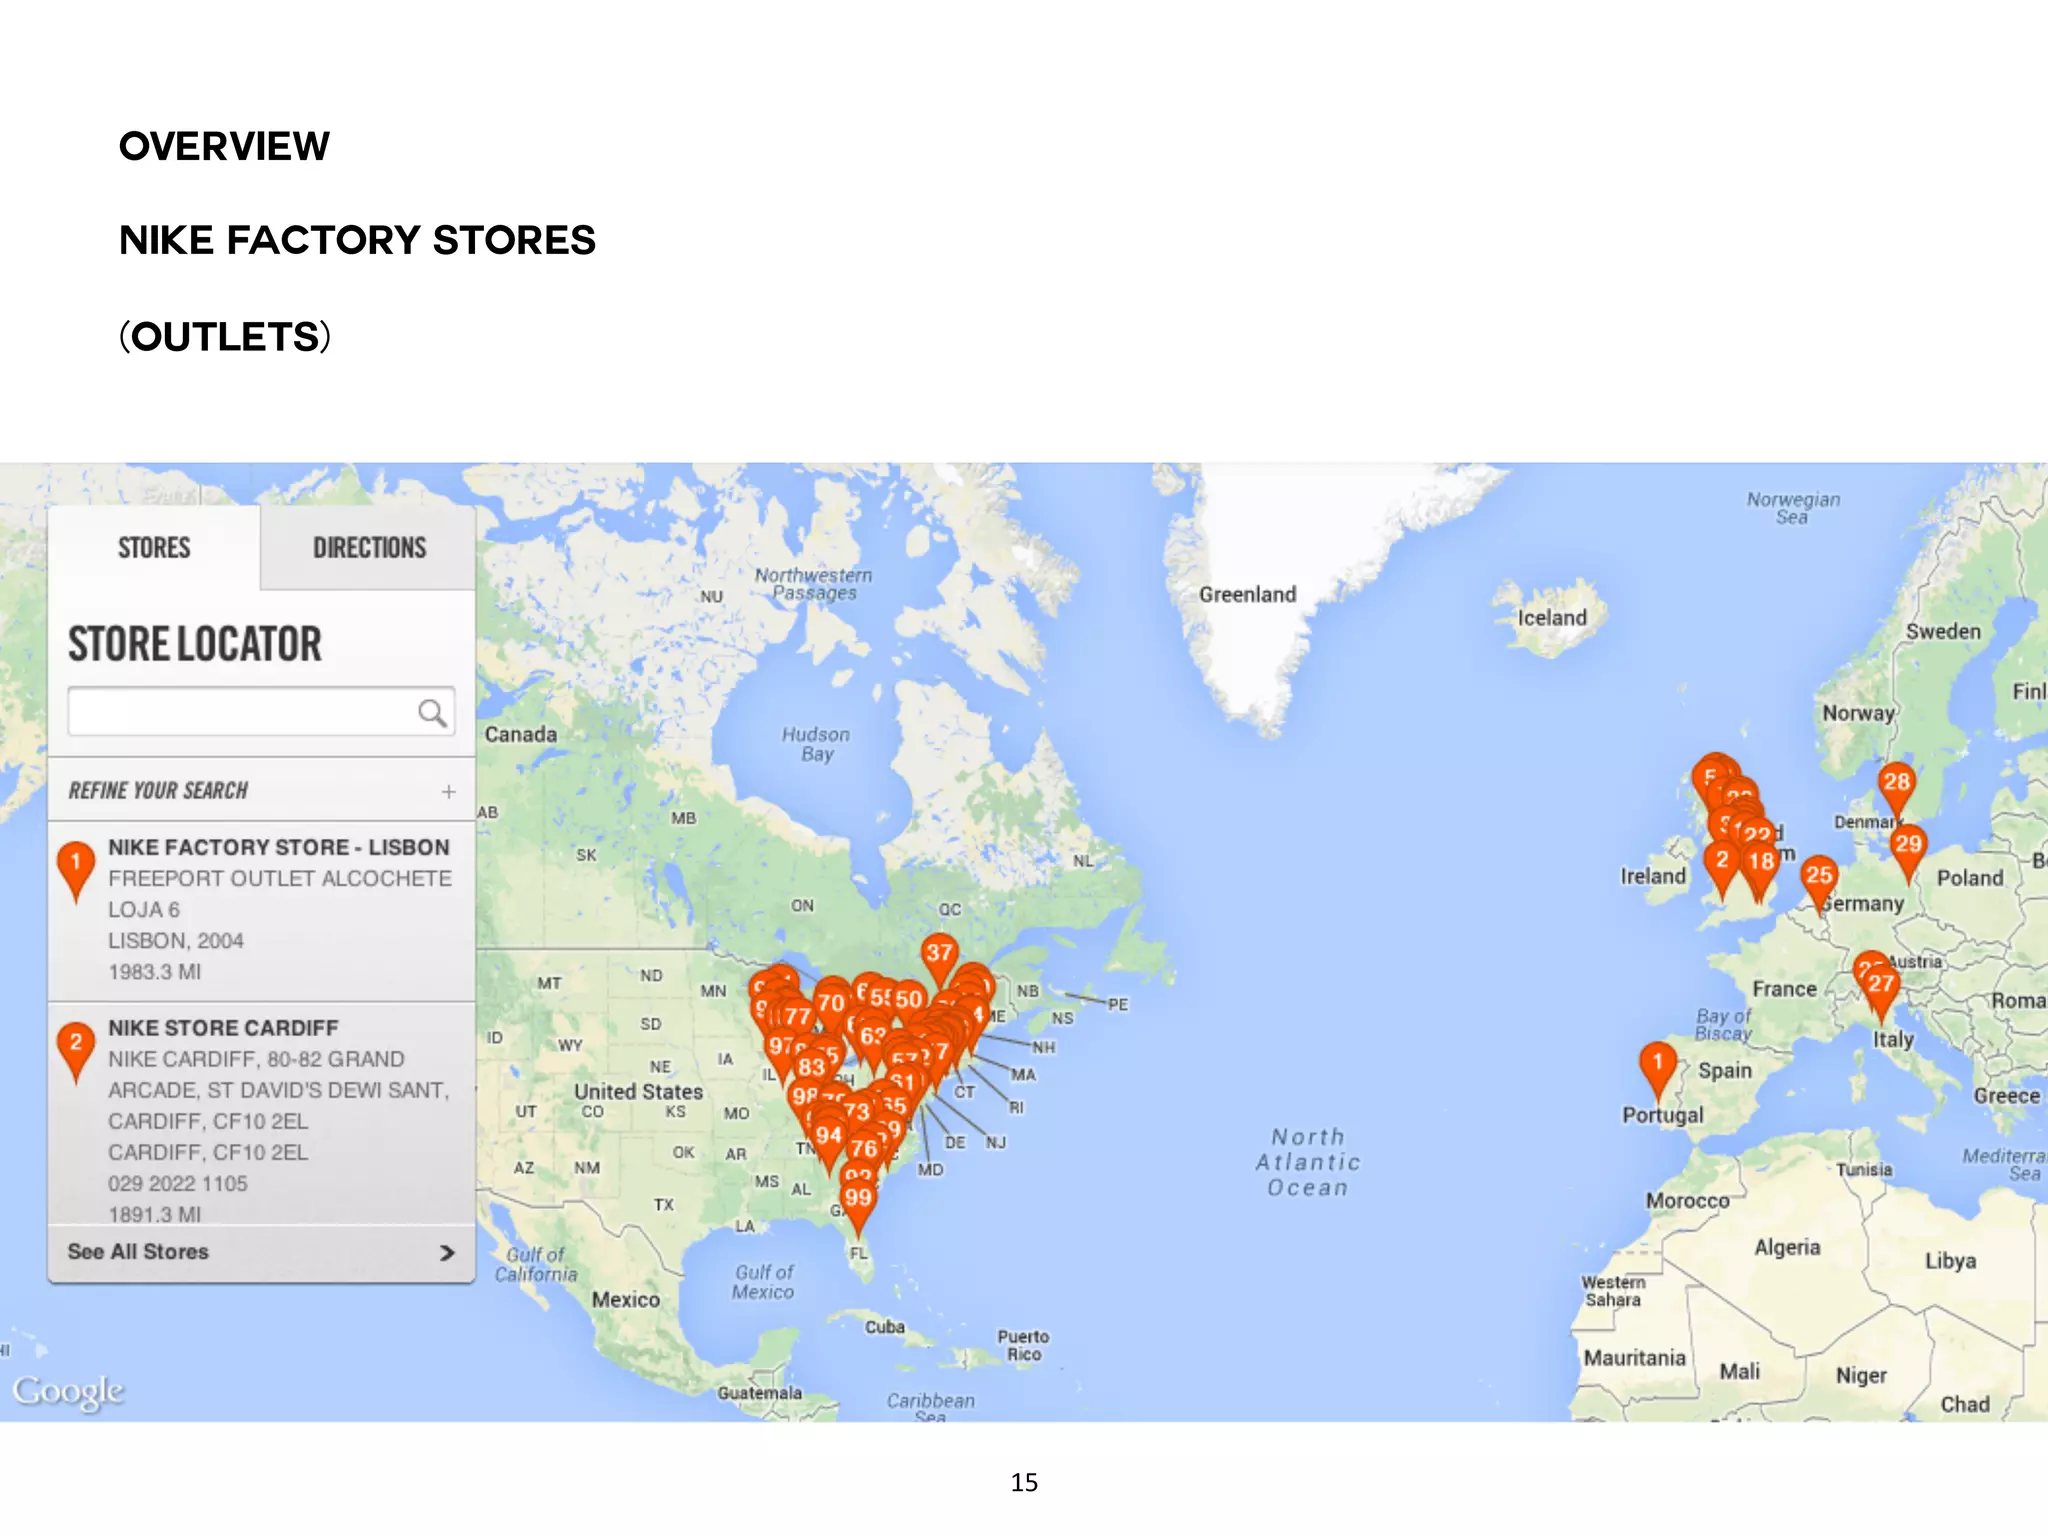Open See All Stores arrow

(x=446, y=1252)
